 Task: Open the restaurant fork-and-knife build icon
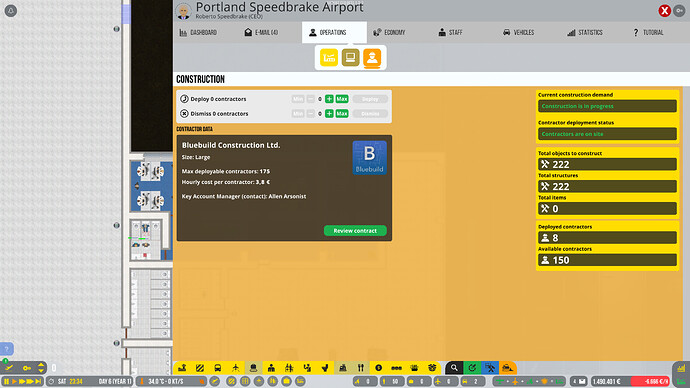(x=361, y=368)
